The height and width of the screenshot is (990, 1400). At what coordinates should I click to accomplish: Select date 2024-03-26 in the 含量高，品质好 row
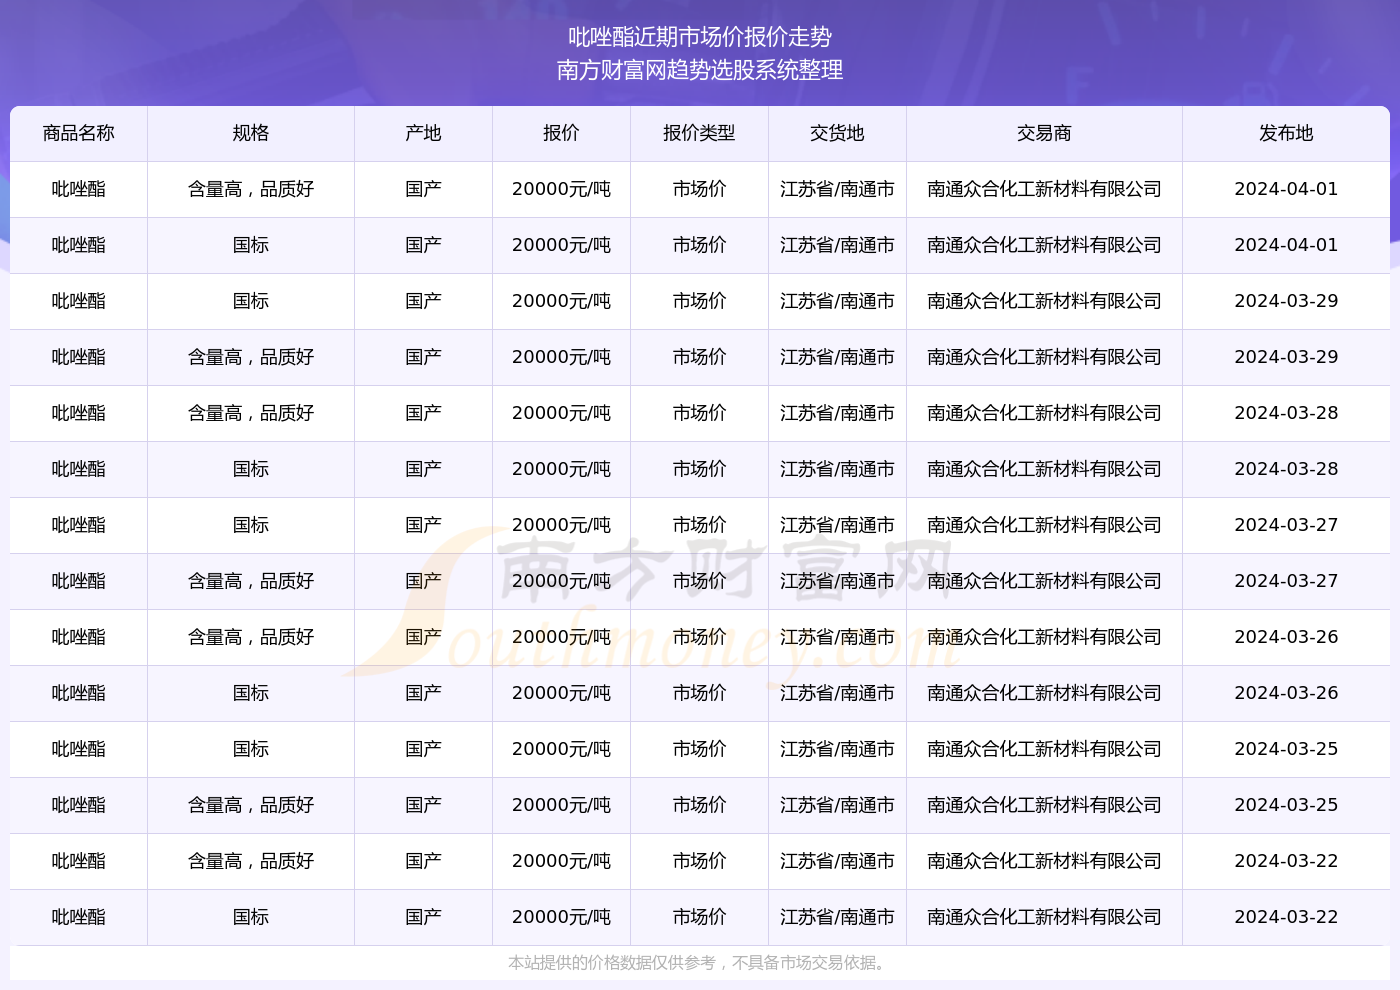pyautogui.click(x=1286, y=637)
